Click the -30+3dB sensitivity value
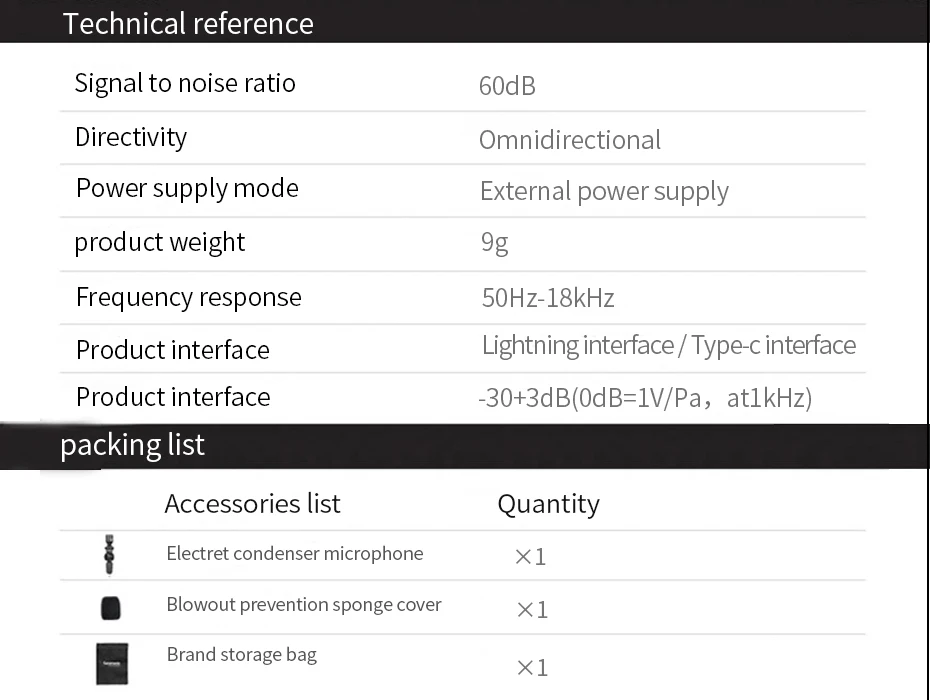930x700 pixels. click(645, 399)
